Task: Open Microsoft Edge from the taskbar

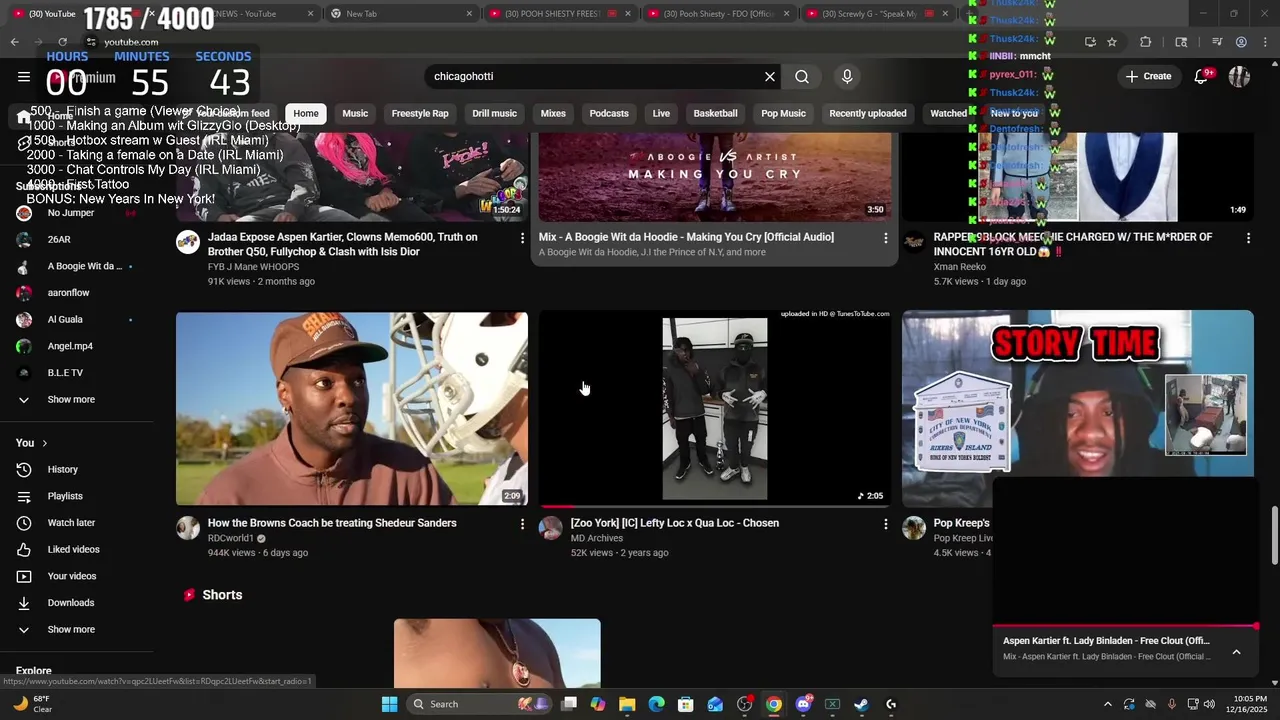Action: pos(656,704)
